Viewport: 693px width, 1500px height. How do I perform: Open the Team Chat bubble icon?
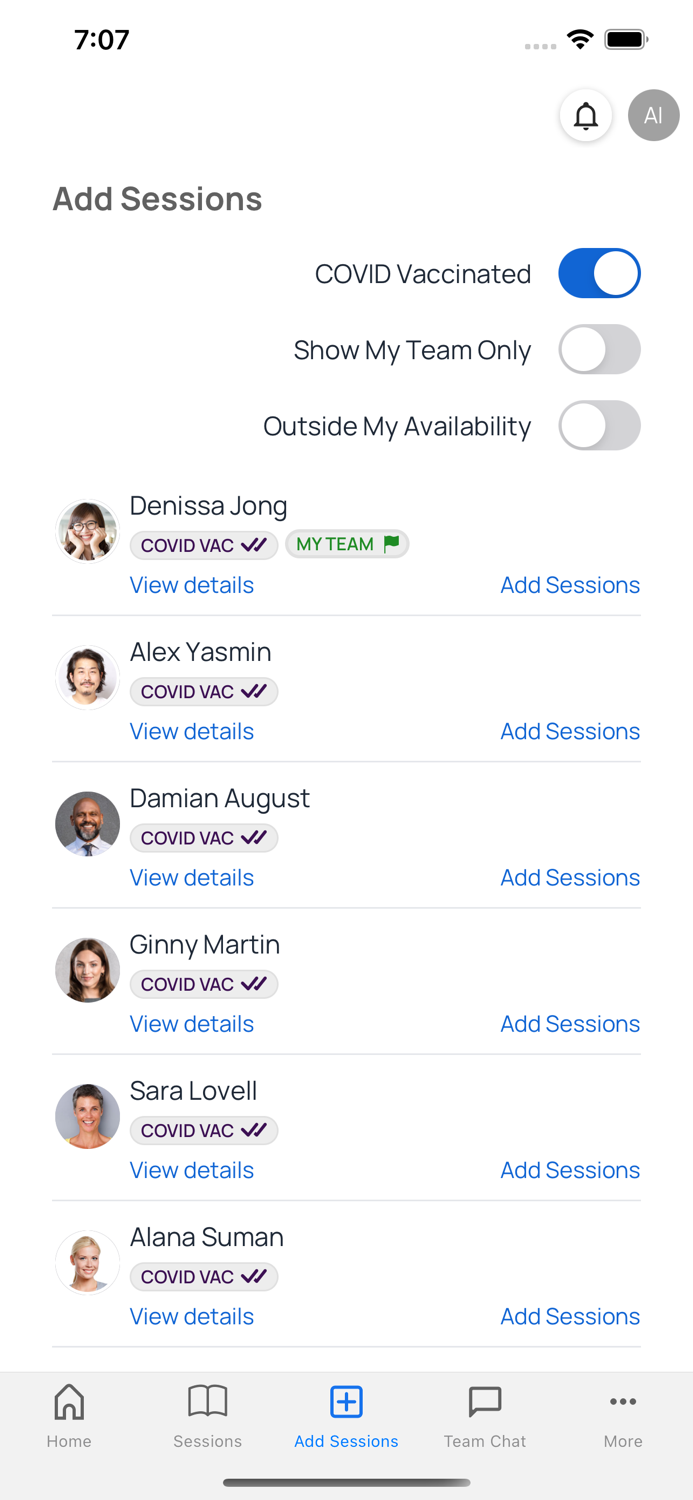[x=485, y=1416]
